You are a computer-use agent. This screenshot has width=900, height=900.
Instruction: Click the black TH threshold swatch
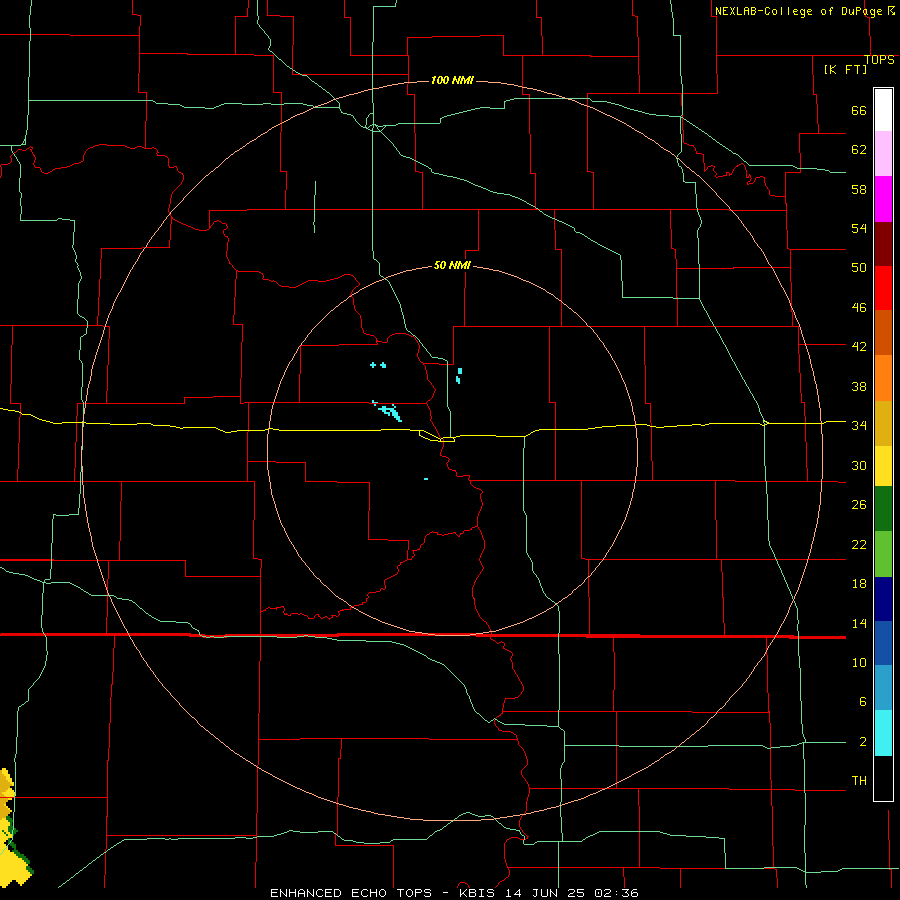[x=883, y=778]
